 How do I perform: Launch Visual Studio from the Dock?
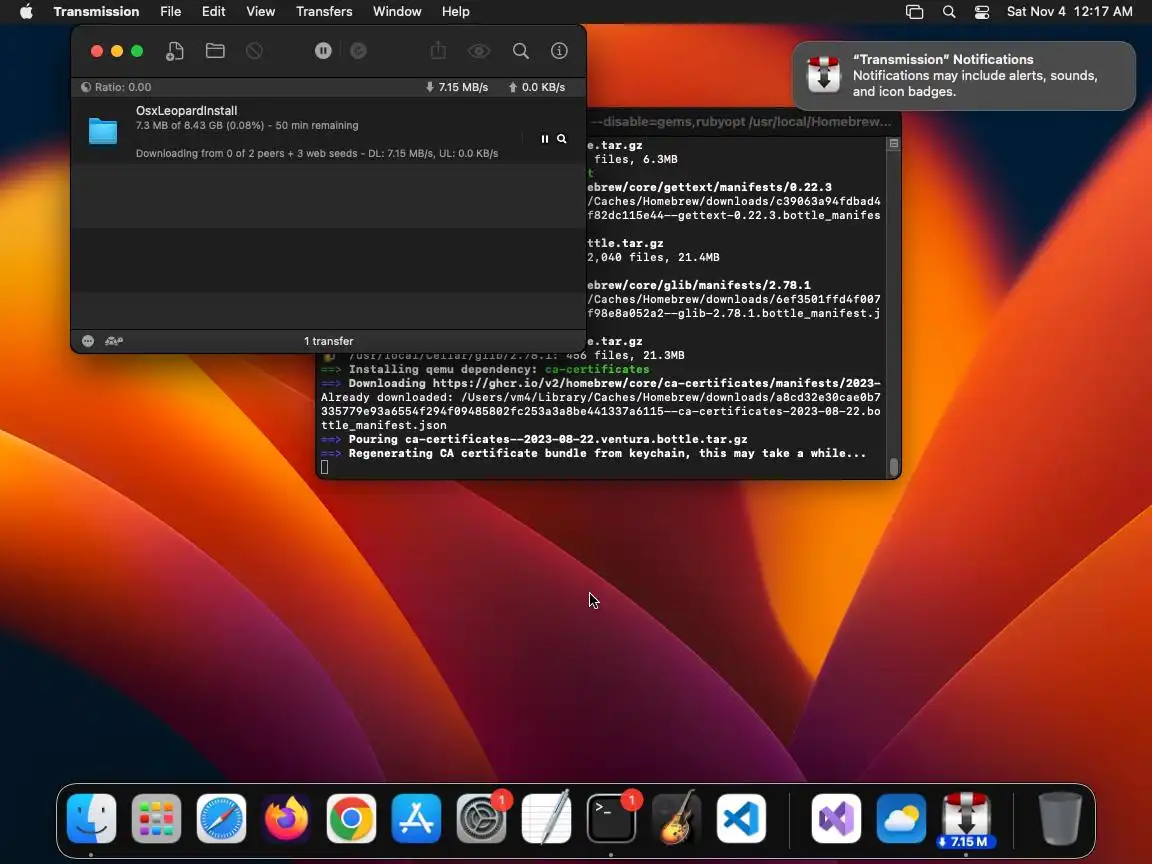836,818
